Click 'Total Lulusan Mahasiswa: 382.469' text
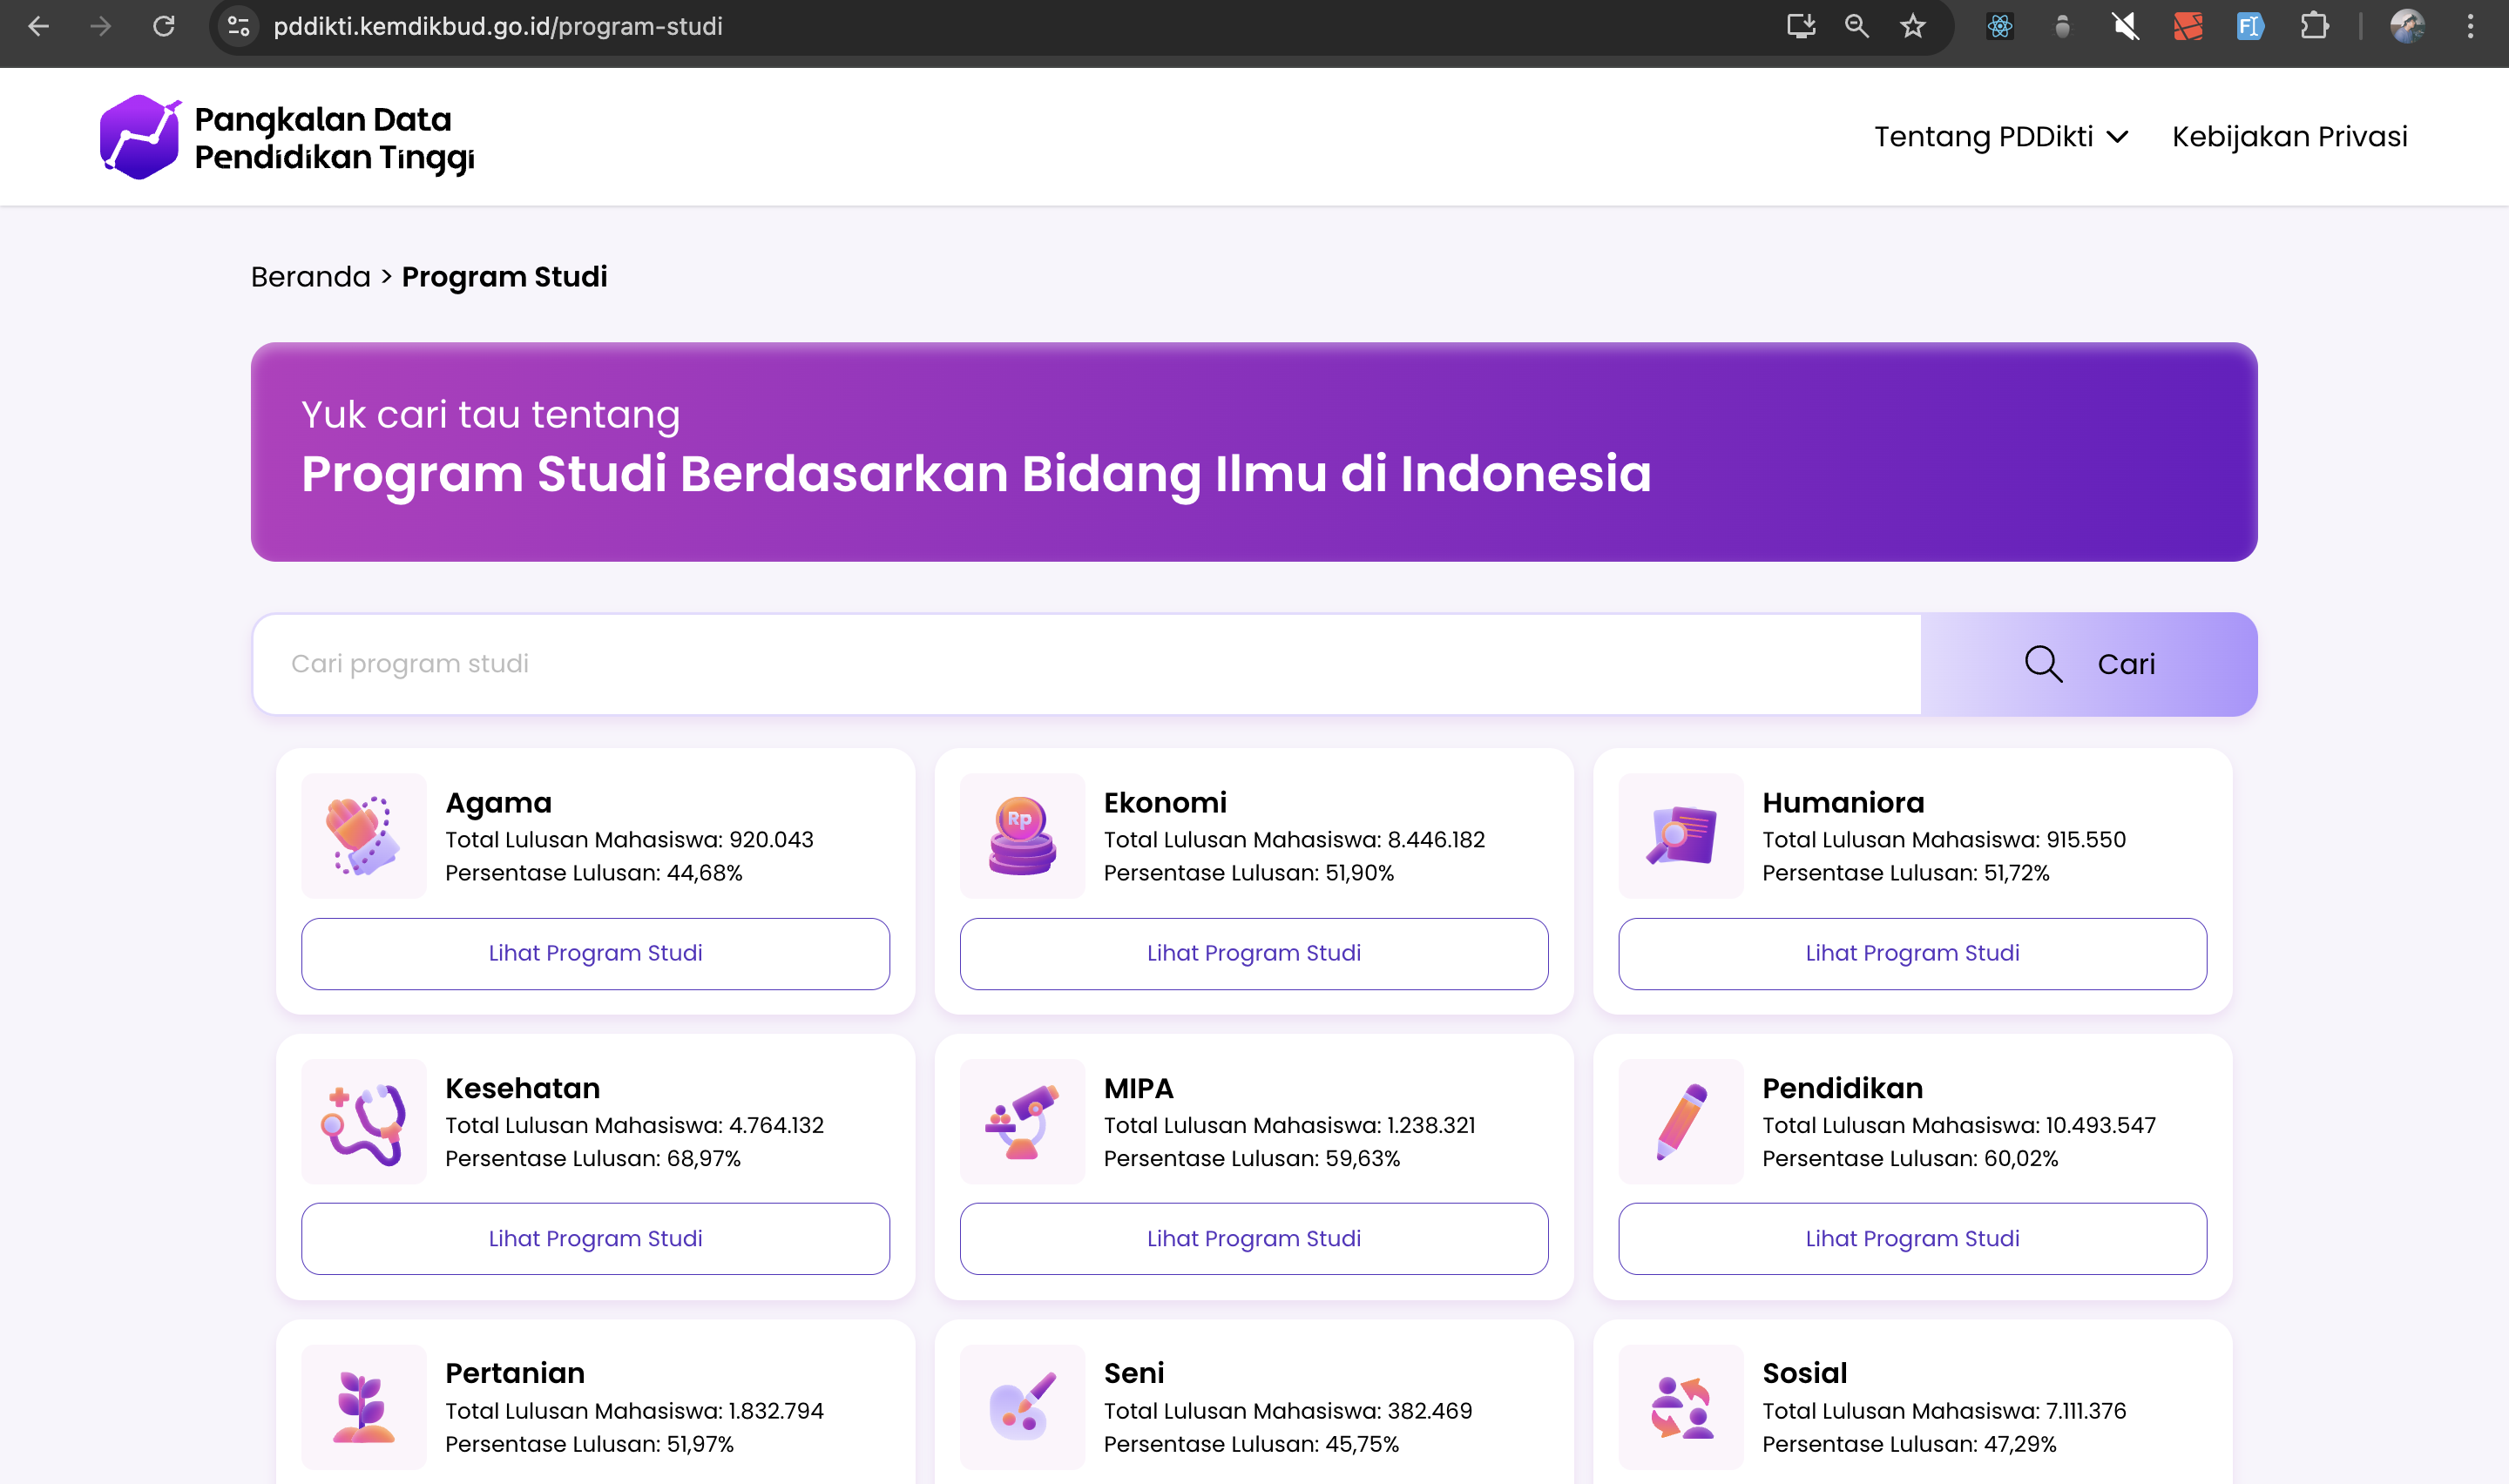The image size is (2509, 1484). [x=1288, y=1411]
